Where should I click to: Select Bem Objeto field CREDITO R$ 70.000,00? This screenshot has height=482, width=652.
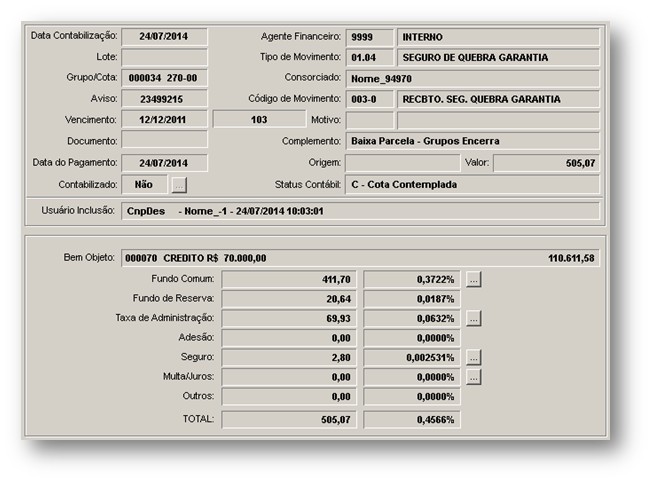click(x=361, y=258)
